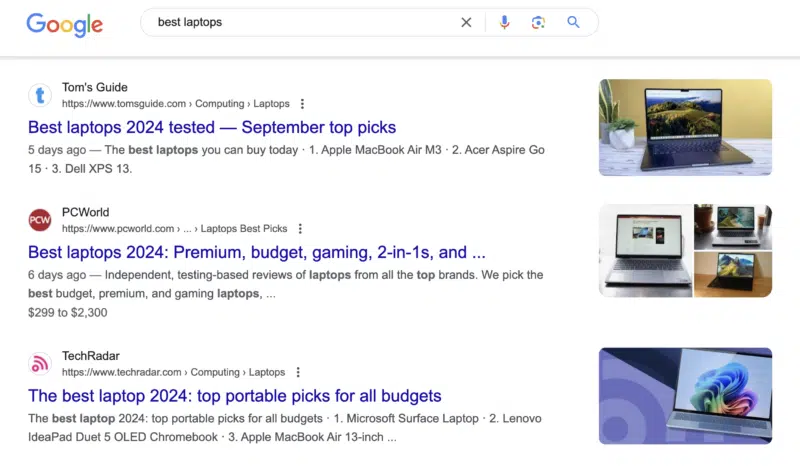The width and height of the screenshot is (800, 466).
Task: Clear the search box with X icon
Action: (x=466, y=22)
